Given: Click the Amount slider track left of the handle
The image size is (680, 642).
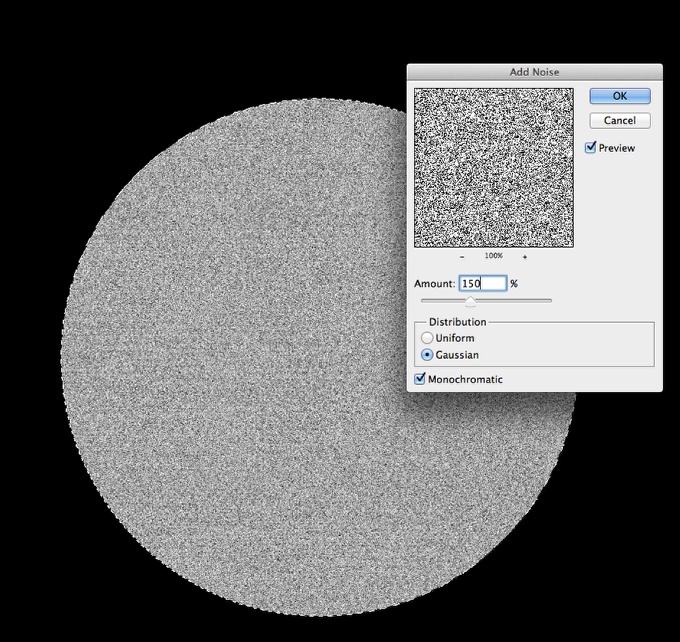Looking at the screenshot, I should (443, 300).
